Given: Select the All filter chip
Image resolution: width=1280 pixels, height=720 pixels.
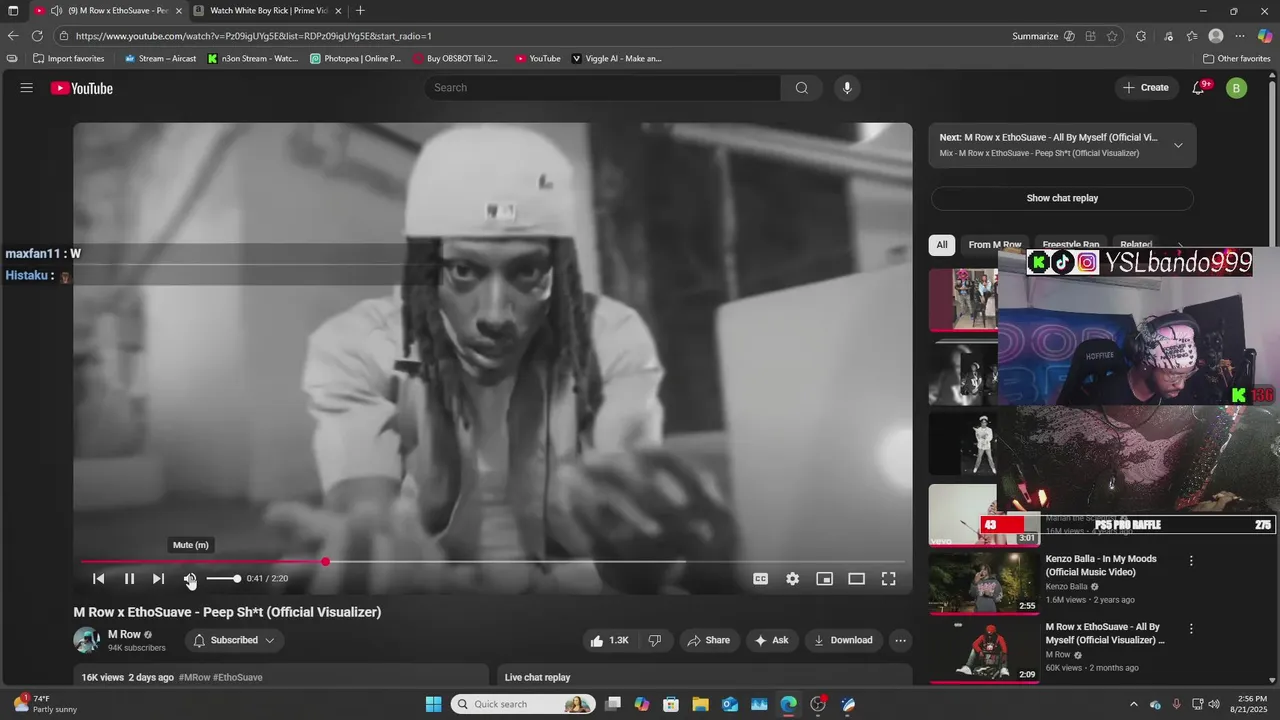Looking at the screenshot, I should 941,245.
